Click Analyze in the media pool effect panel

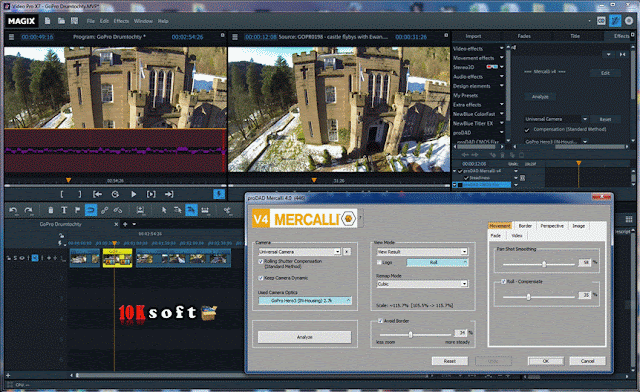pyautogui.click(x=540, y=97)
